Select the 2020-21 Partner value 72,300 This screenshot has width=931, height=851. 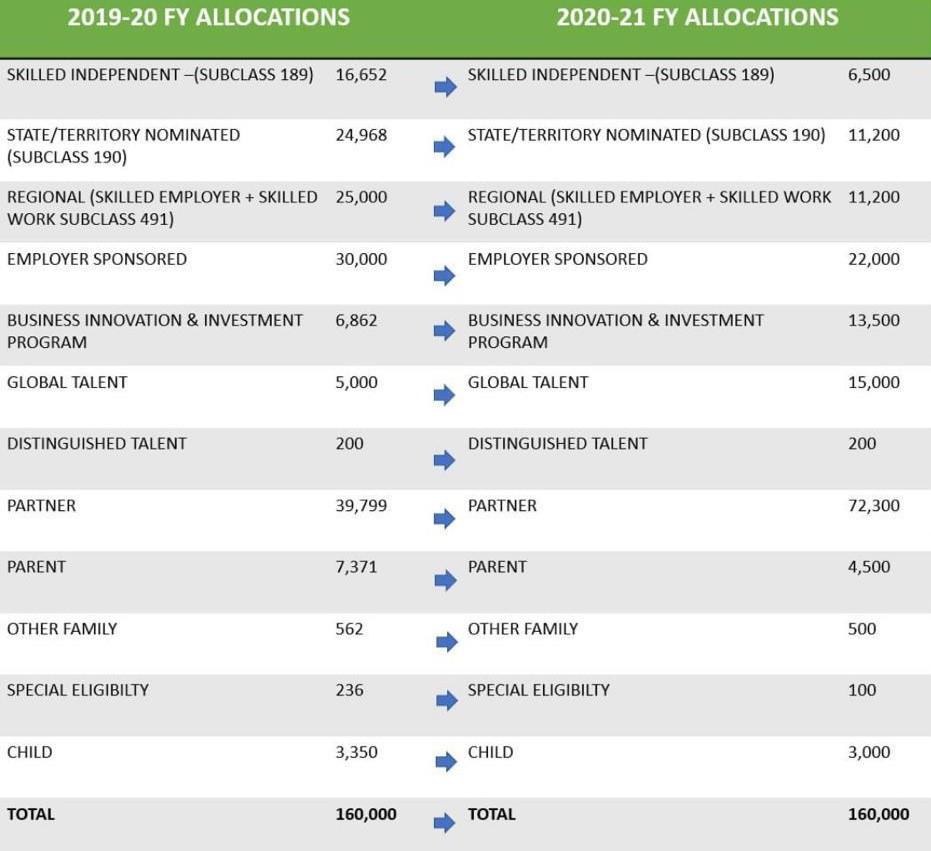pos(874,506)
